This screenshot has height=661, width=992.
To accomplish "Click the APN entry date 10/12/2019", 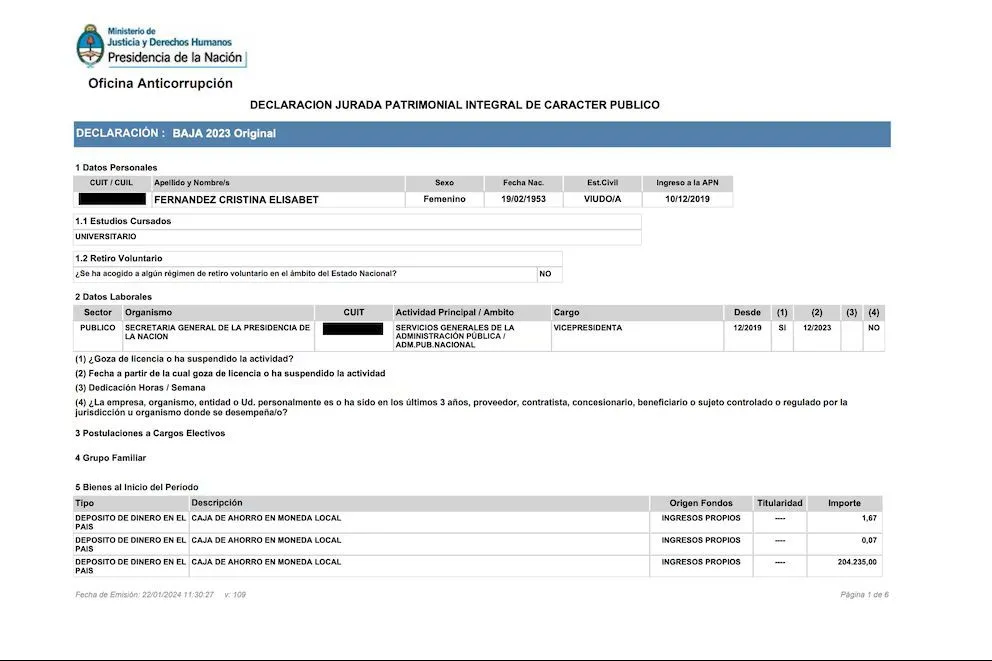I will click(685, 200).
